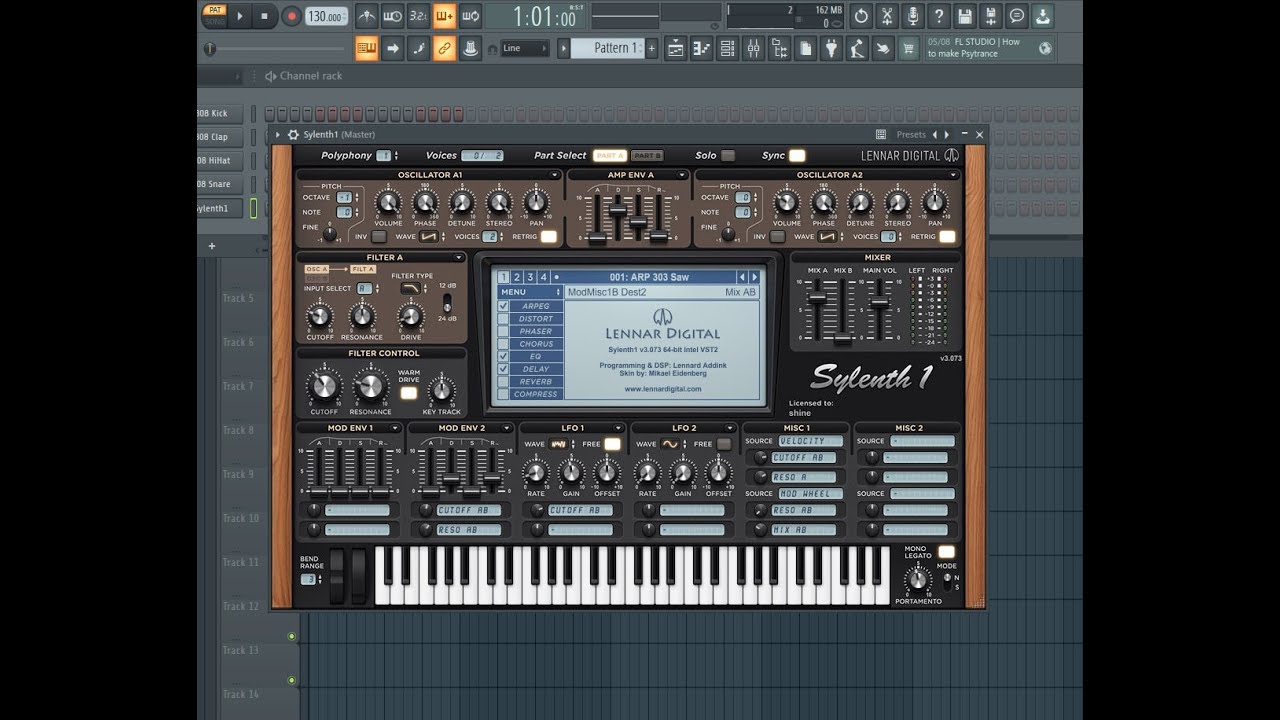This screenshot has height=720, width=1280.
Task: Open the channel rack icon in toolbar
Action: (x=727, y=48)
